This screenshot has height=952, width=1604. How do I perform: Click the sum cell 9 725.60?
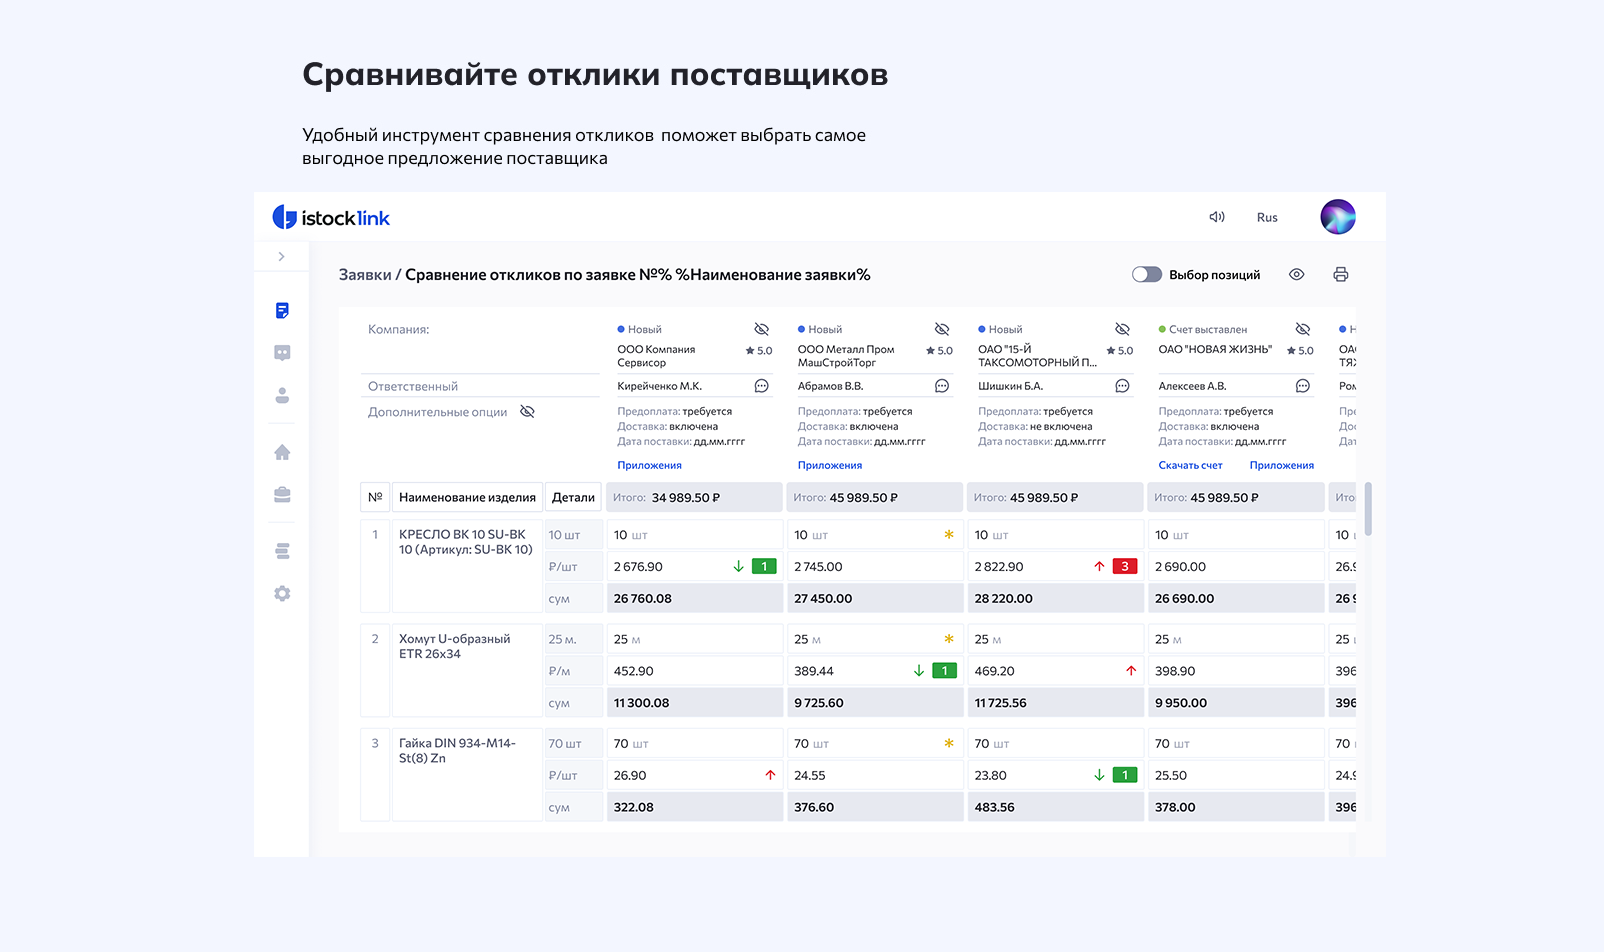coord(875,703)
